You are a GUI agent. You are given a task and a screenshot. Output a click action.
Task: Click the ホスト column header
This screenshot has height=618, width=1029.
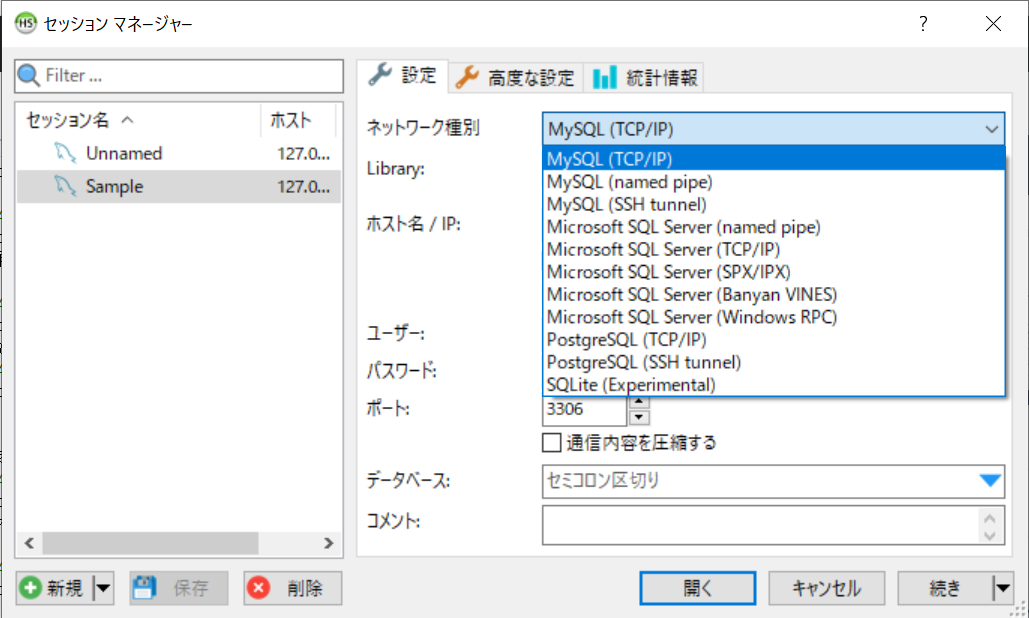click(x=298, y=120)
